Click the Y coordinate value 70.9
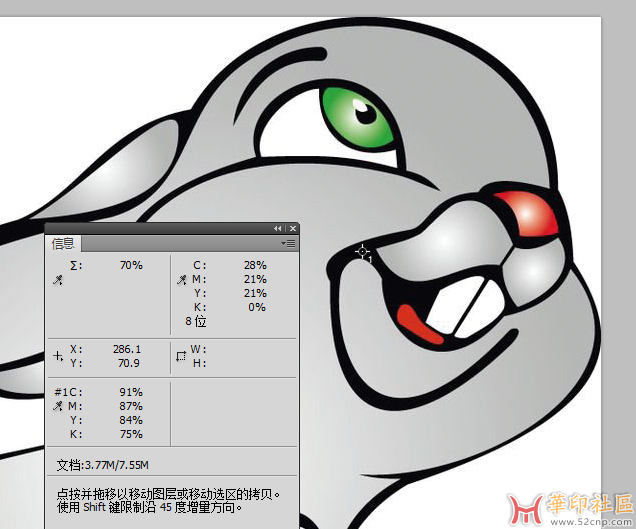 point(129,363)
